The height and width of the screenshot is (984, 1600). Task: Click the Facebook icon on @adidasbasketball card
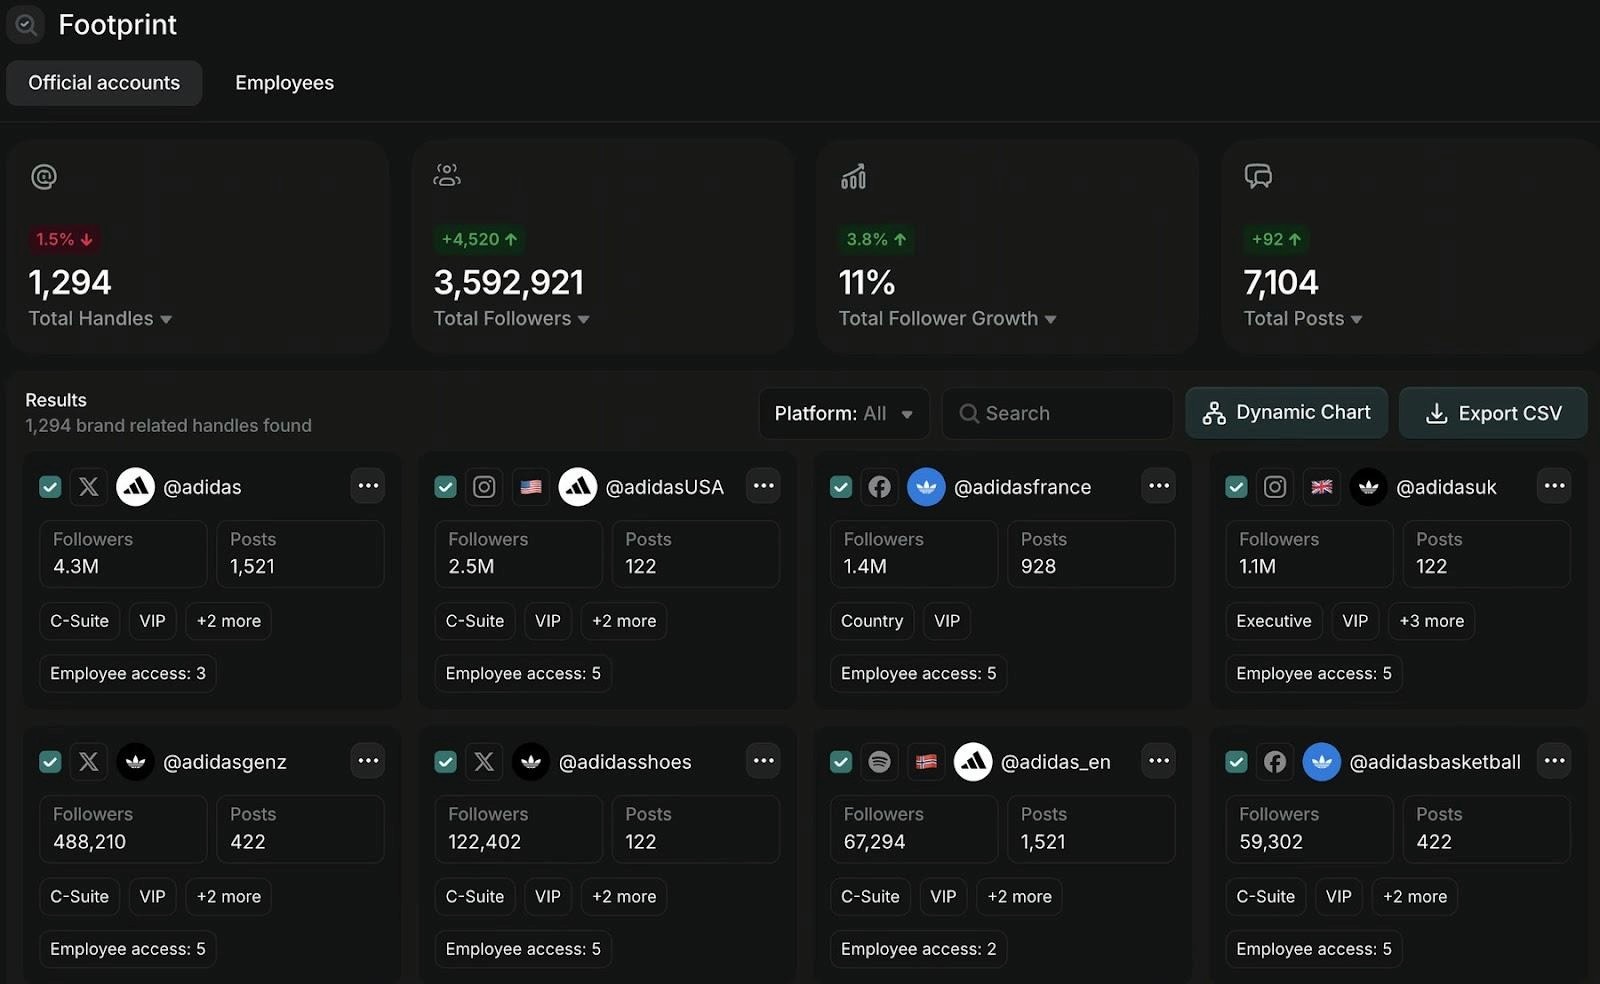coord(1275,762)
